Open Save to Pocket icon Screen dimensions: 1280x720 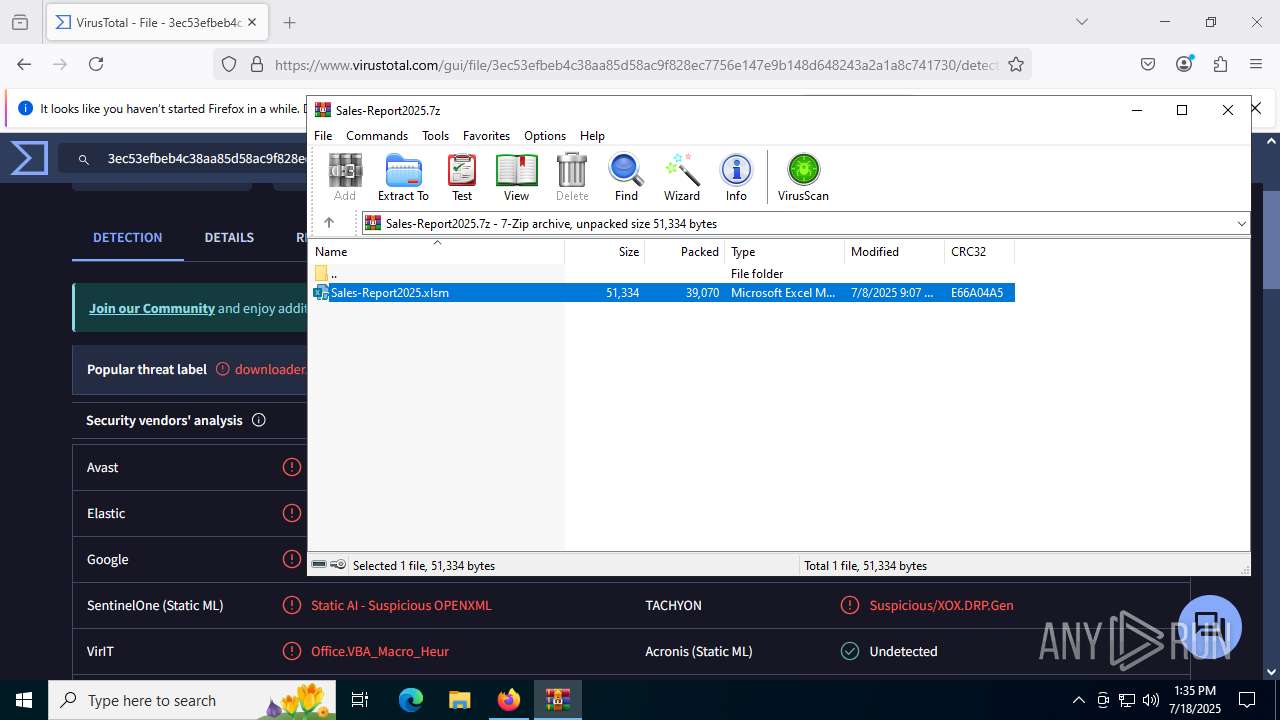click(1148, 64)
